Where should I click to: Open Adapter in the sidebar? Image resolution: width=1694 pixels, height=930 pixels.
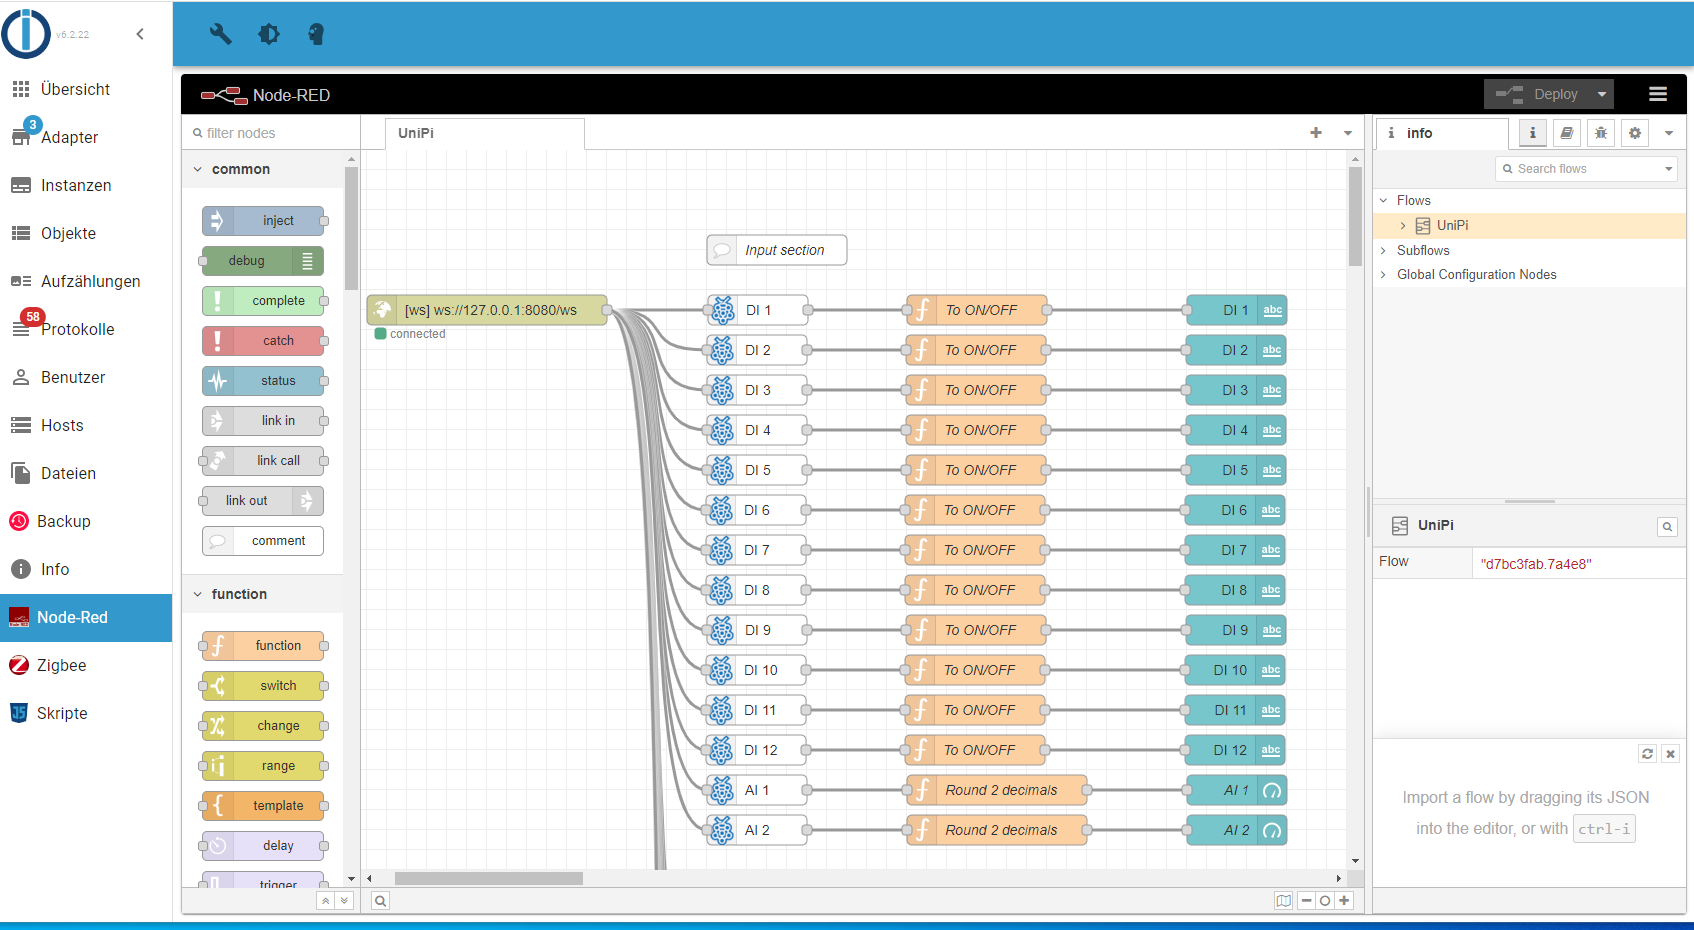coord(86,137)
